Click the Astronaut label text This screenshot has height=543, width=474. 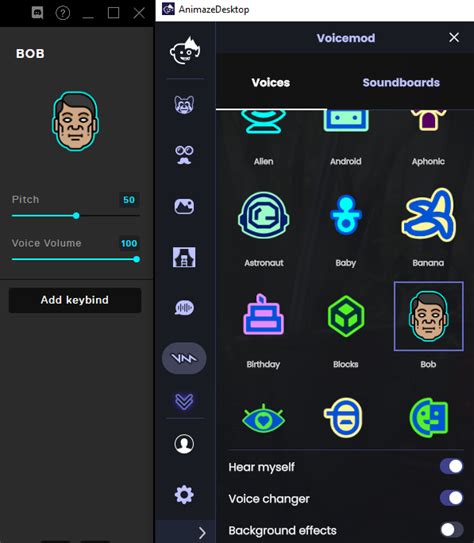[264, 263]
